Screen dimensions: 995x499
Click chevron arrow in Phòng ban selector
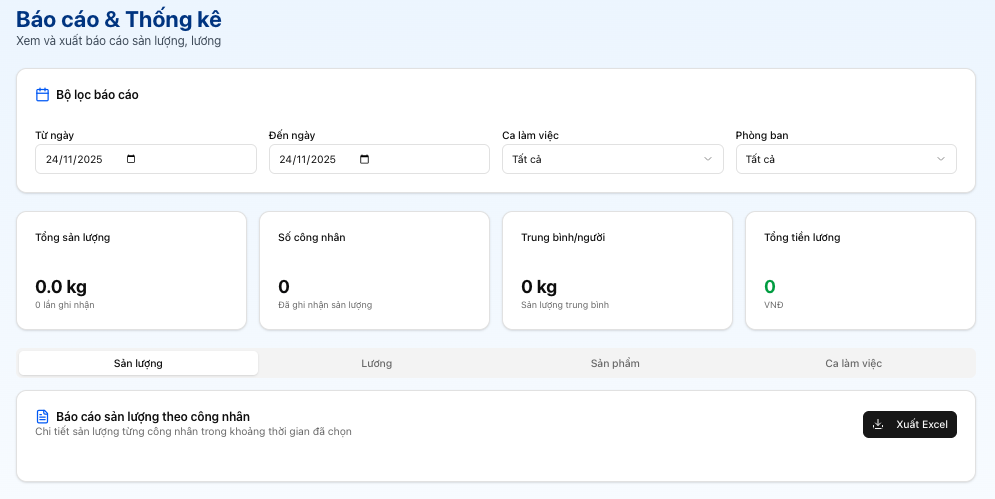coord(941,159)
